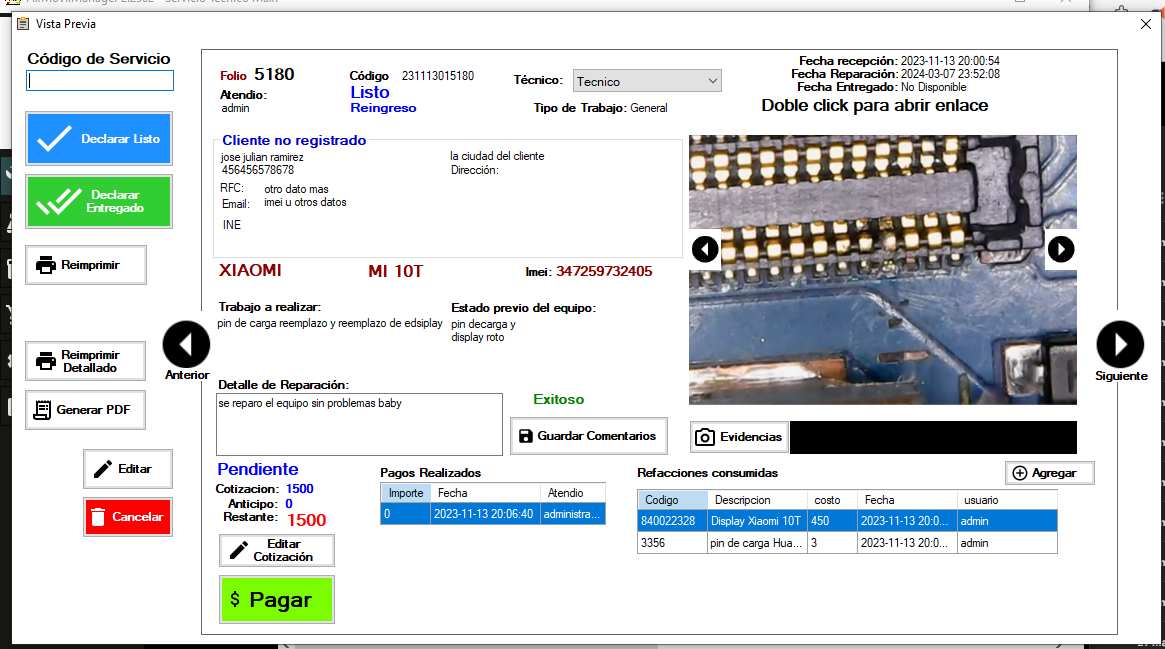Cancel the service order
This screenshot has width=1165, height=649.
pos(128,517)
